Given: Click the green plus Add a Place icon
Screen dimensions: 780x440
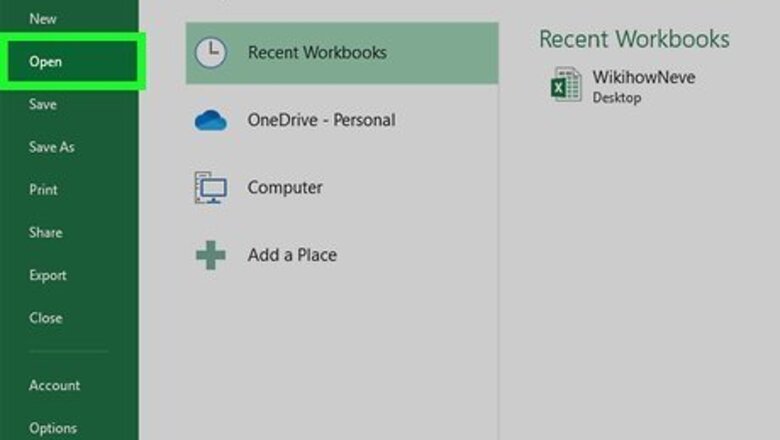Looking at the screenshot, I should coord(211,255).
